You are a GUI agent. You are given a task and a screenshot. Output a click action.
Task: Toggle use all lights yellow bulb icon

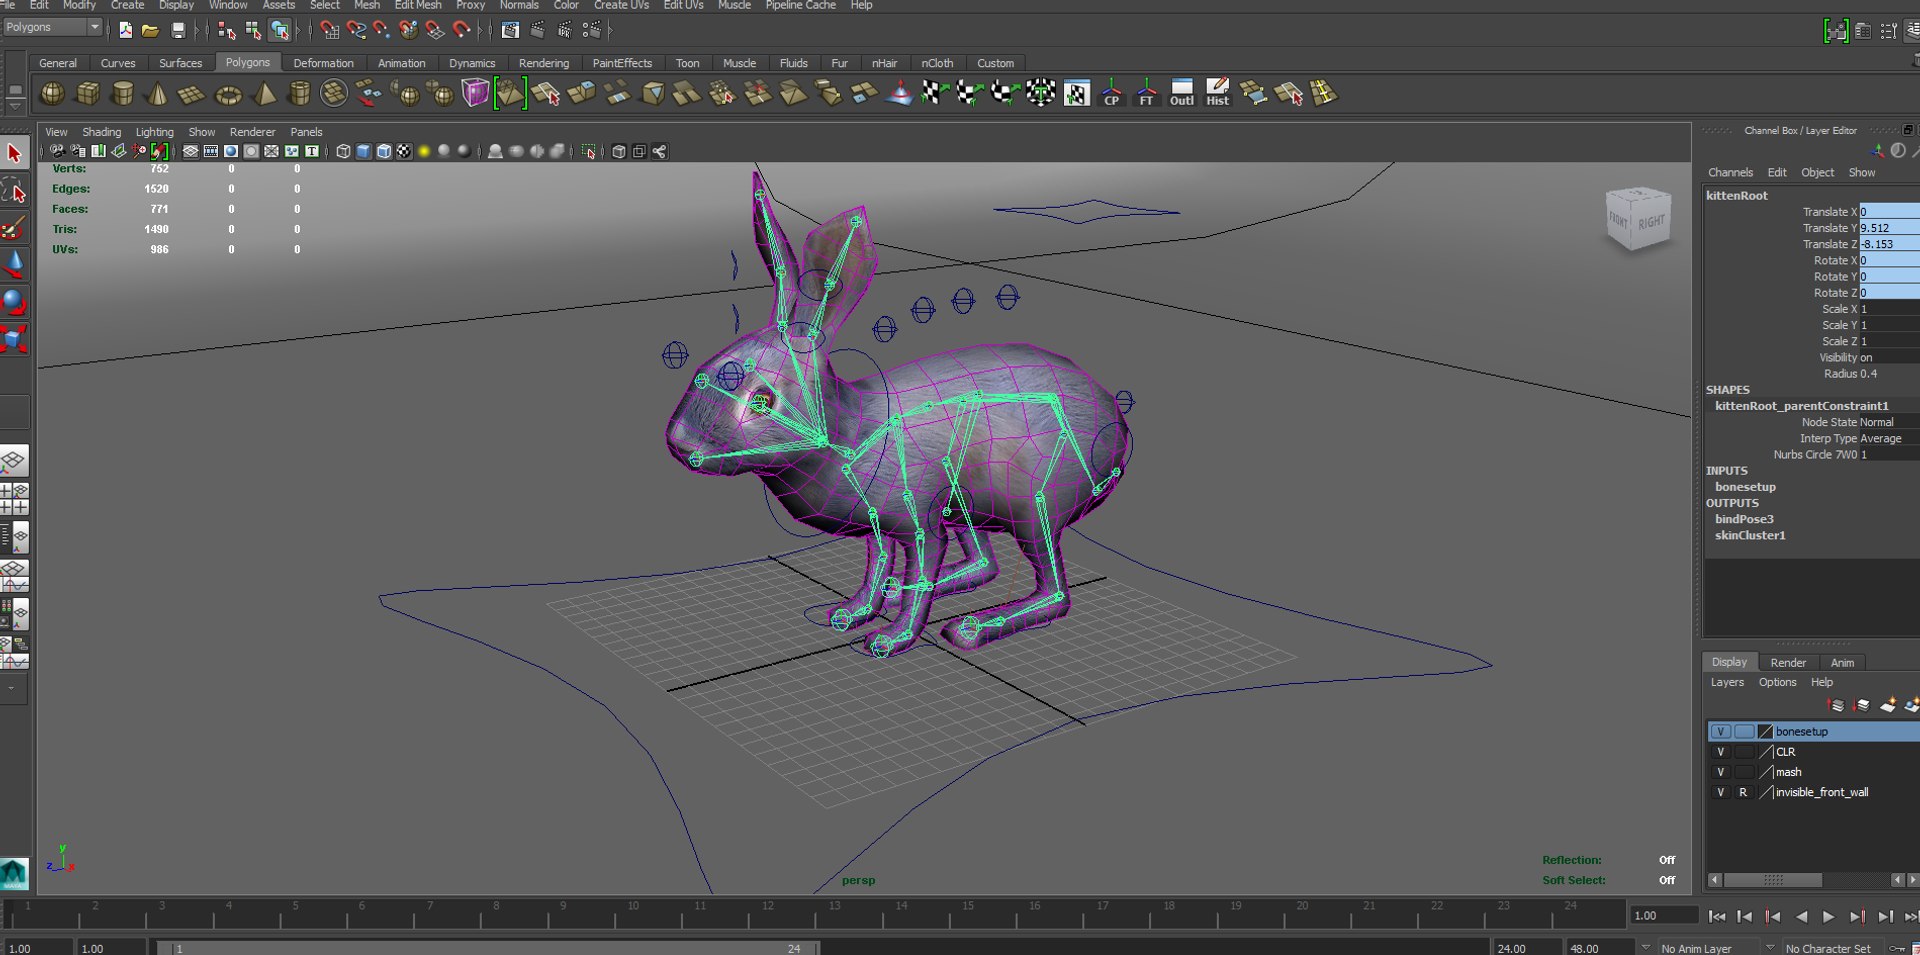click(x=424, y=152)
